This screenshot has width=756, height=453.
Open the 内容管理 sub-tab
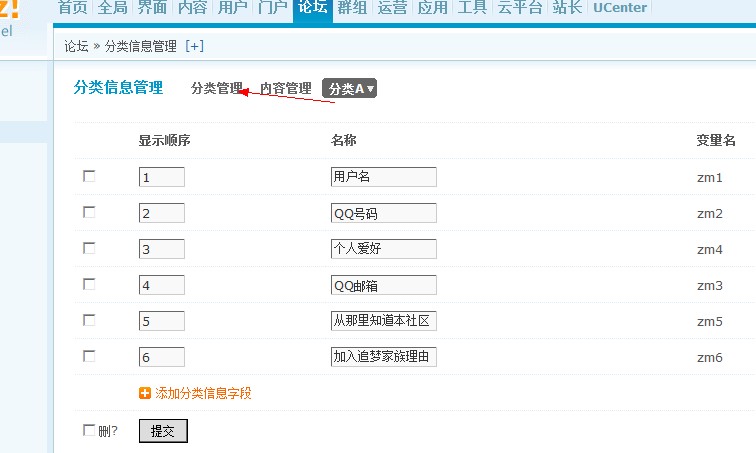[286, 88]
